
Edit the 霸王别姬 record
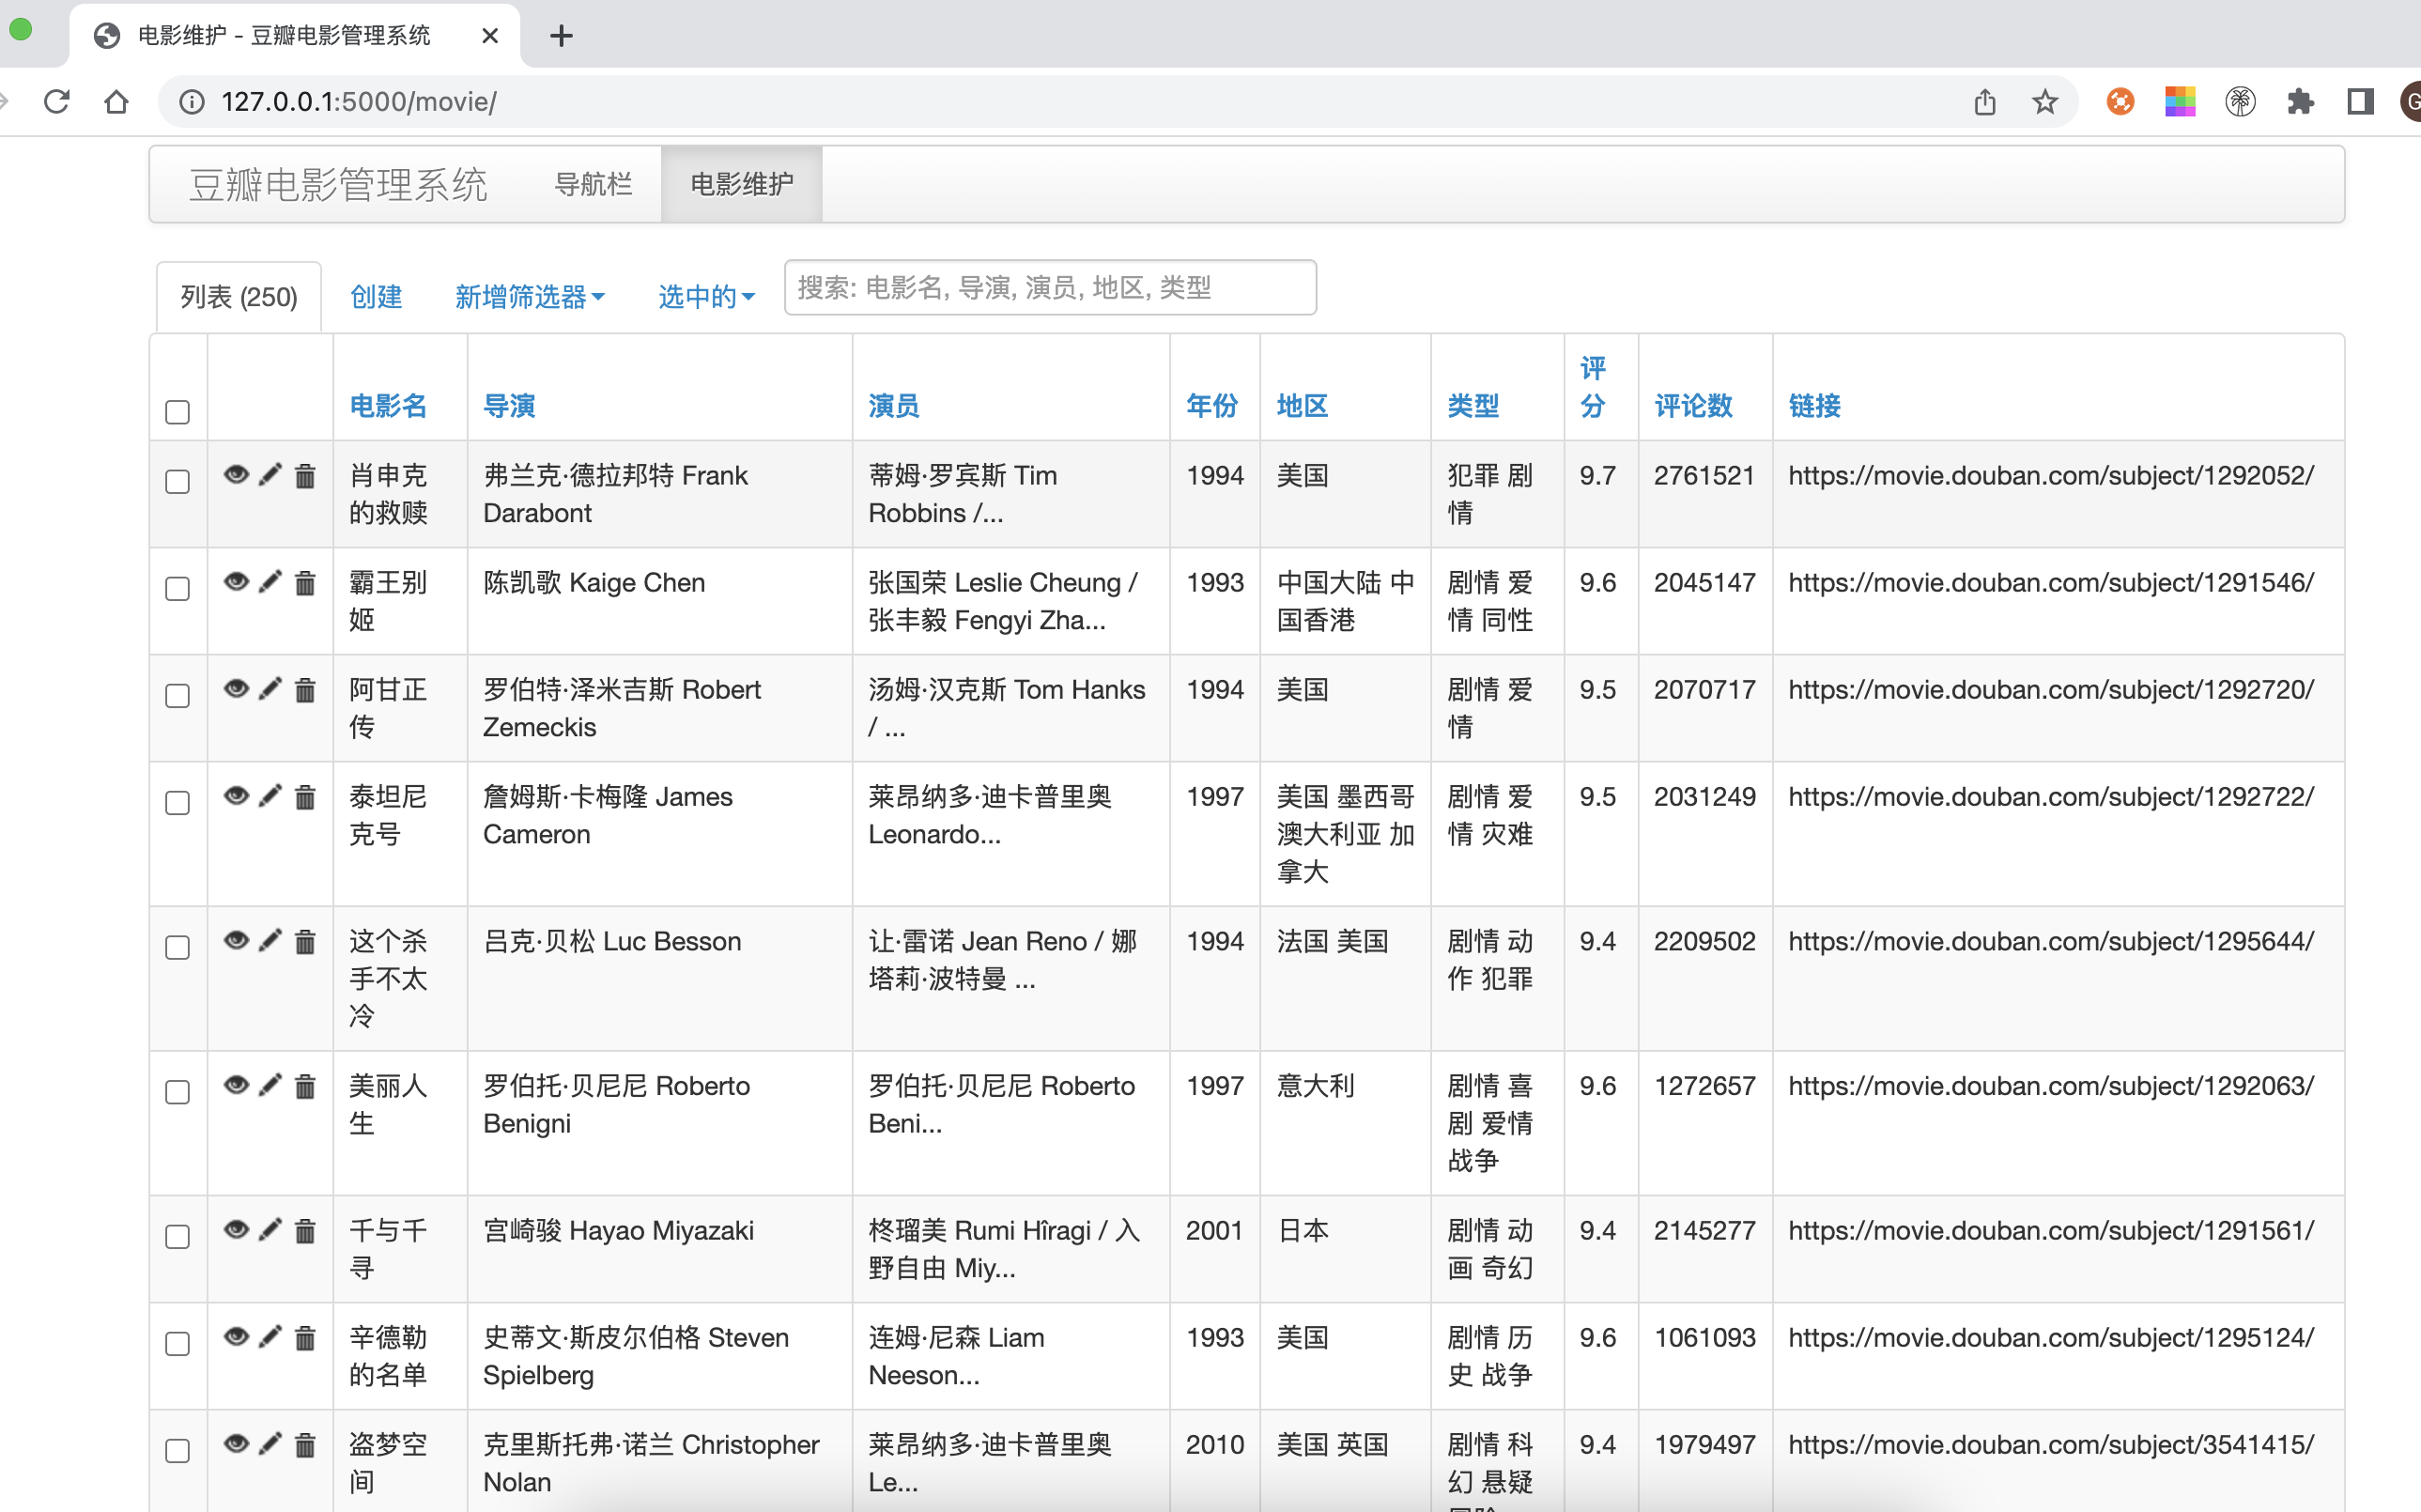(x=270, y=582)
